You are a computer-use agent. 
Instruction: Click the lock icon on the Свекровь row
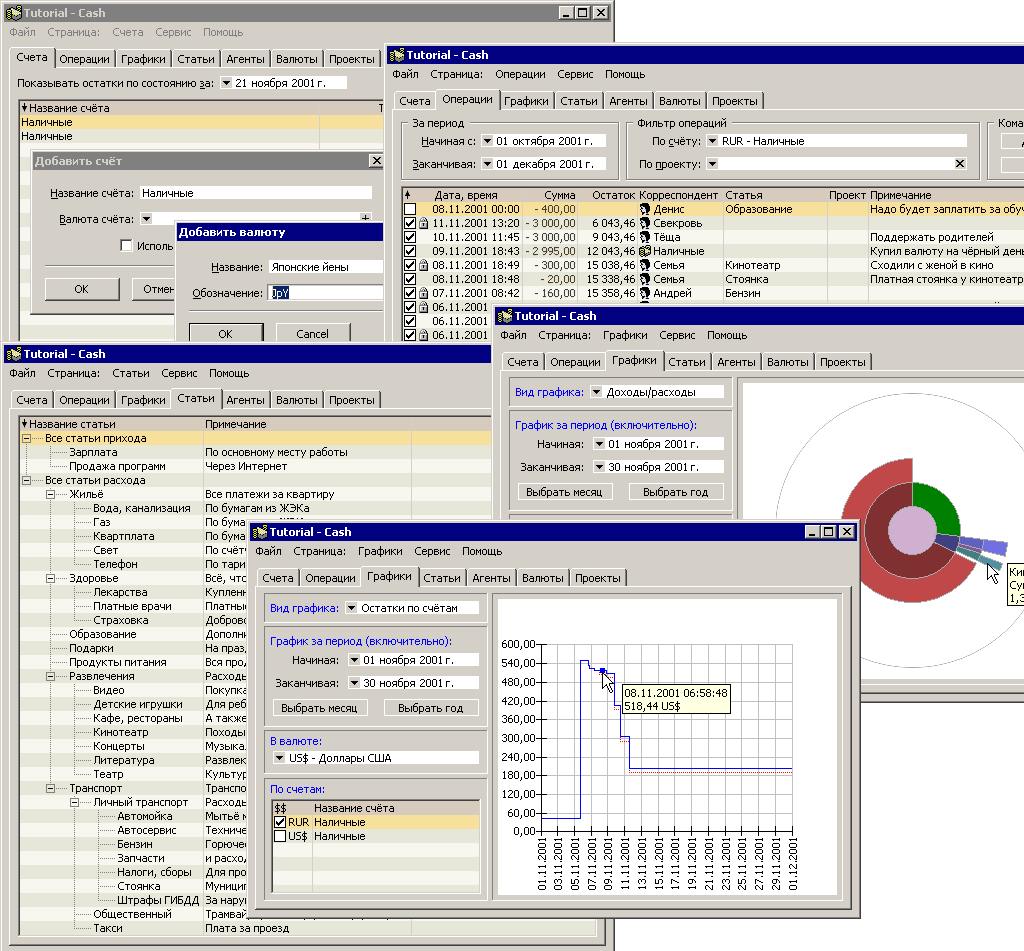424,223
